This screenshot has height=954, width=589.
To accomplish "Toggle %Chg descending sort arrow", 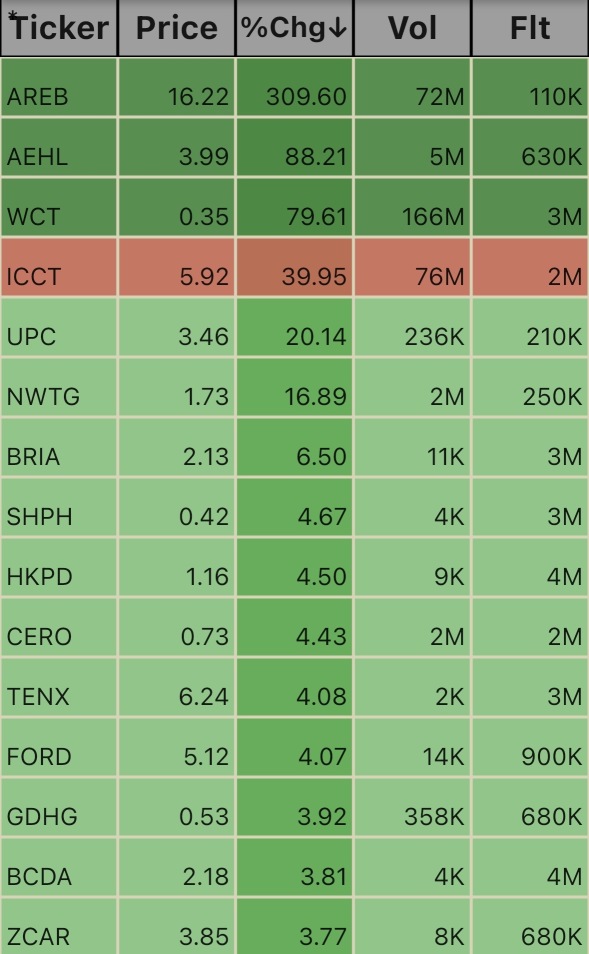I will click(339, 28).
